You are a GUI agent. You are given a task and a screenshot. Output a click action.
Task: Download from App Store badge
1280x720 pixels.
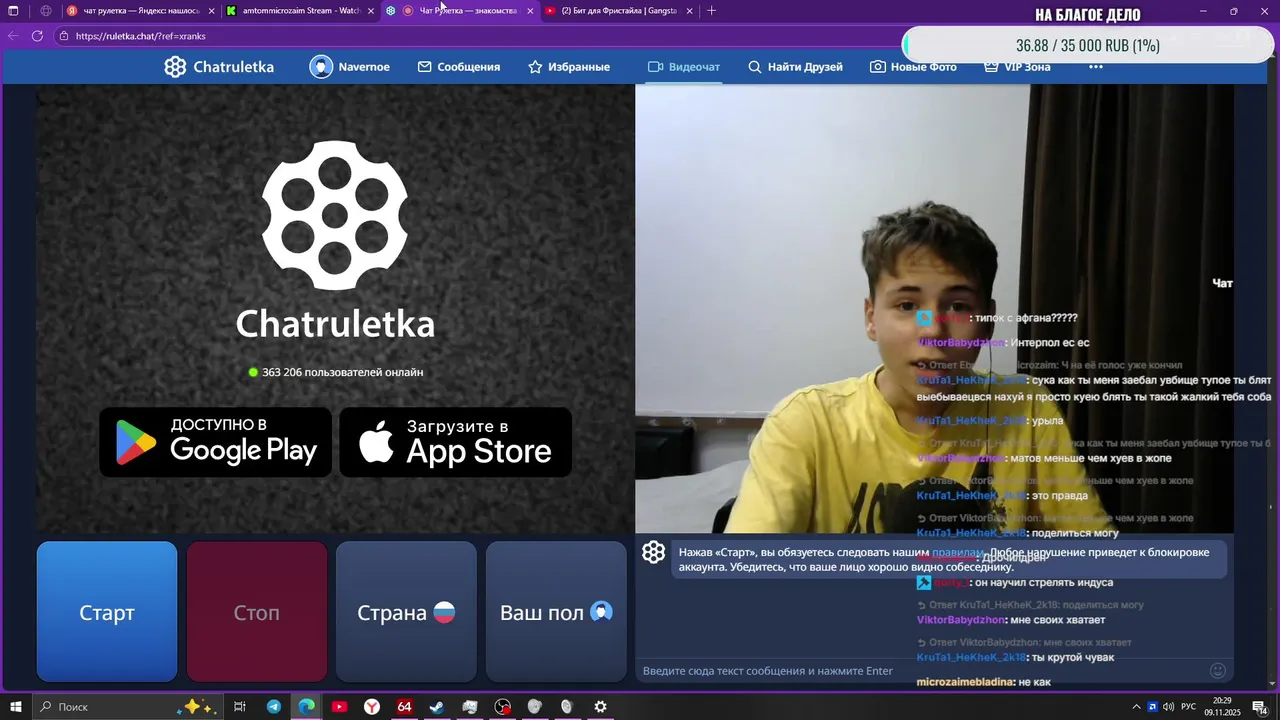click(x=456, y=442)
